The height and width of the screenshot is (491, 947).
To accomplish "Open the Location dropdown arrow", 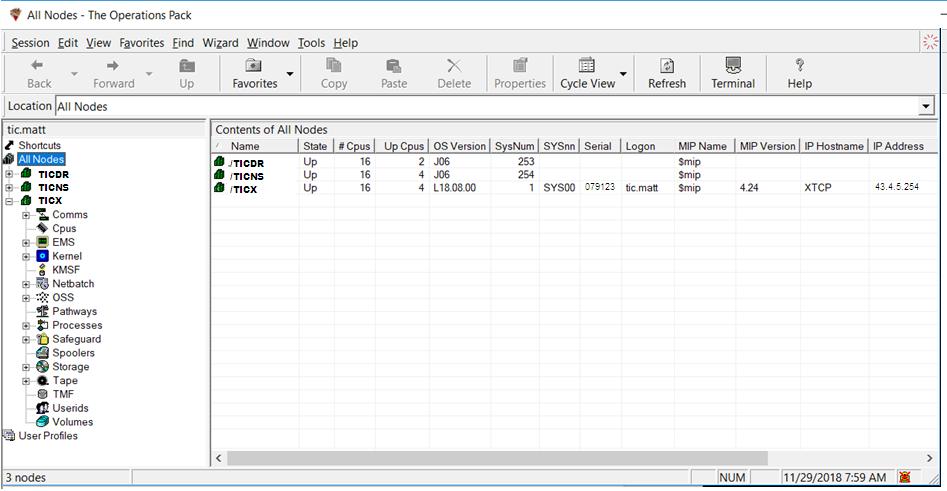I will point(926,107).
